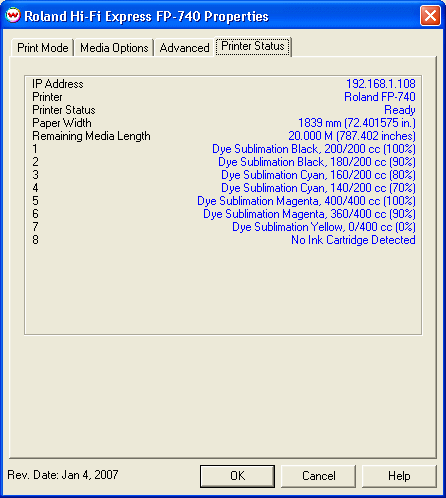Image resolution: width=446 pixels, height=498 pixels.
Task: Click the Remaining Media Length value
Action: tap(352, 136)
